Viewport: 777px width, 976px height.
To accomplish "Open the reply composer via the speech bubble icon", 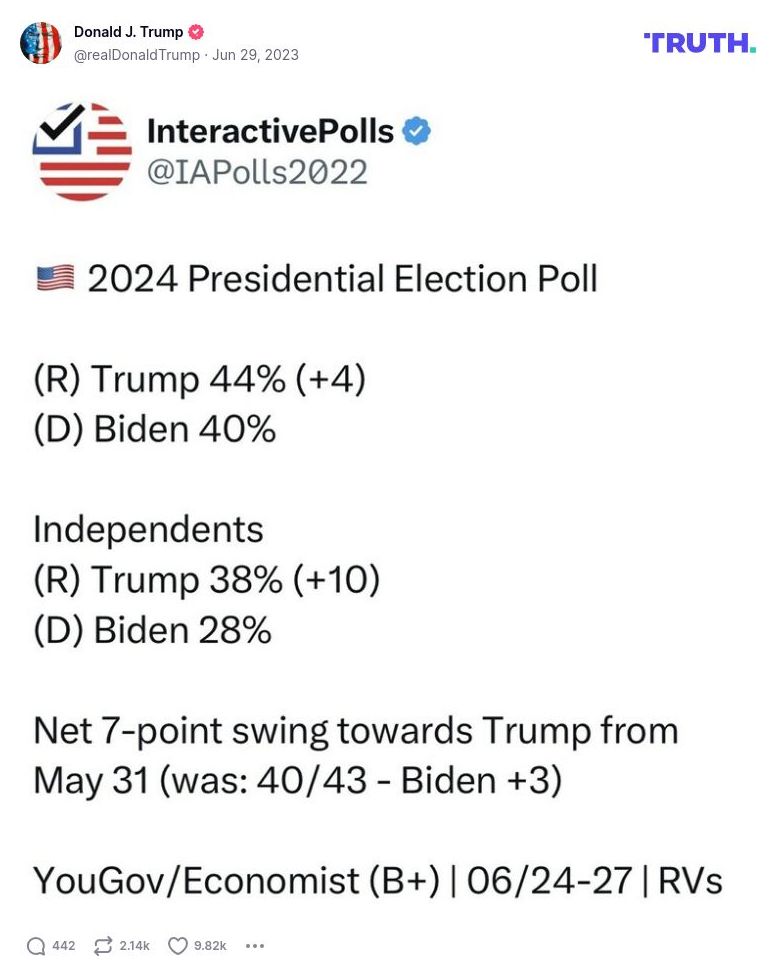I will 37,945.
